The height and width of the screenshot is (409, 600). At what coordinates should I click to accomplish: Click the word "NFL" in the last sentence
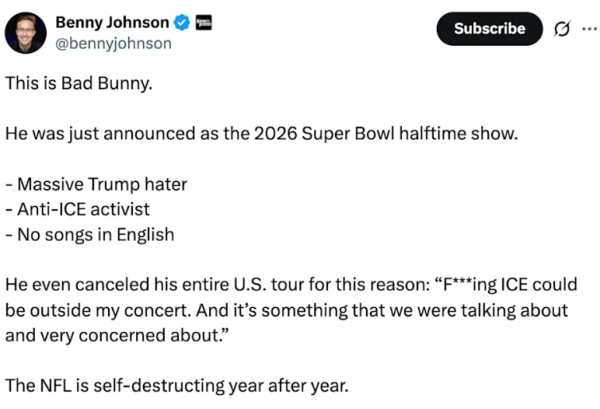[x=68, y=387]
